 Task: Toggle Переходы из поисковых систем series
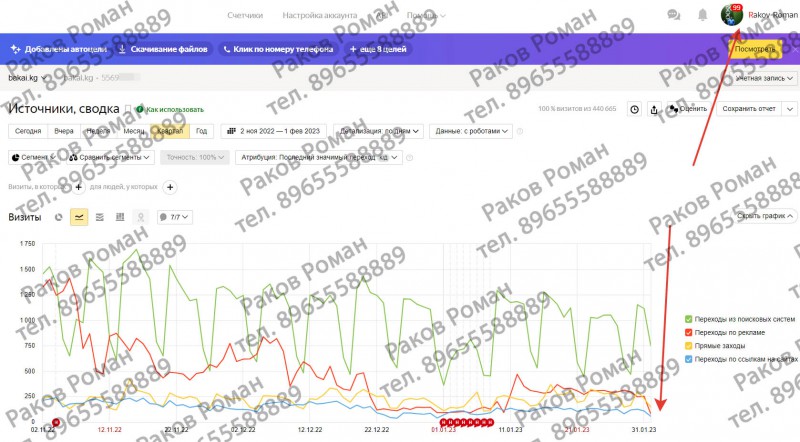[x=740, y=319]
